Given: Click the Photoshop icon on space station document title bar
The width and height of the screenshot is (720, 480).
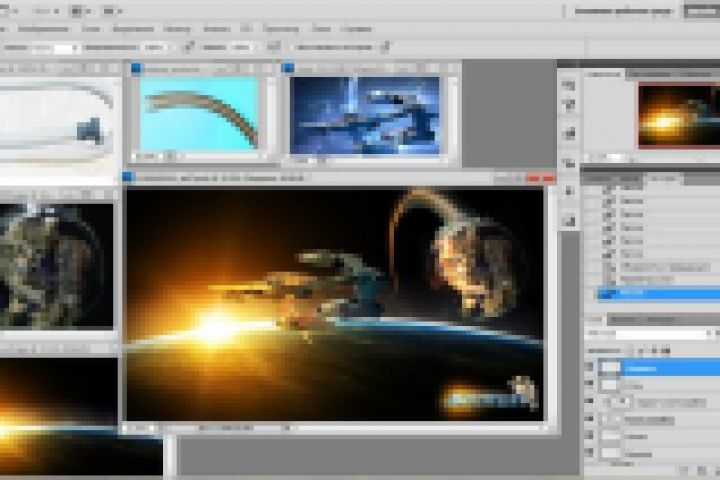Looking at the screenshot, I should click(x=288, y=68).
